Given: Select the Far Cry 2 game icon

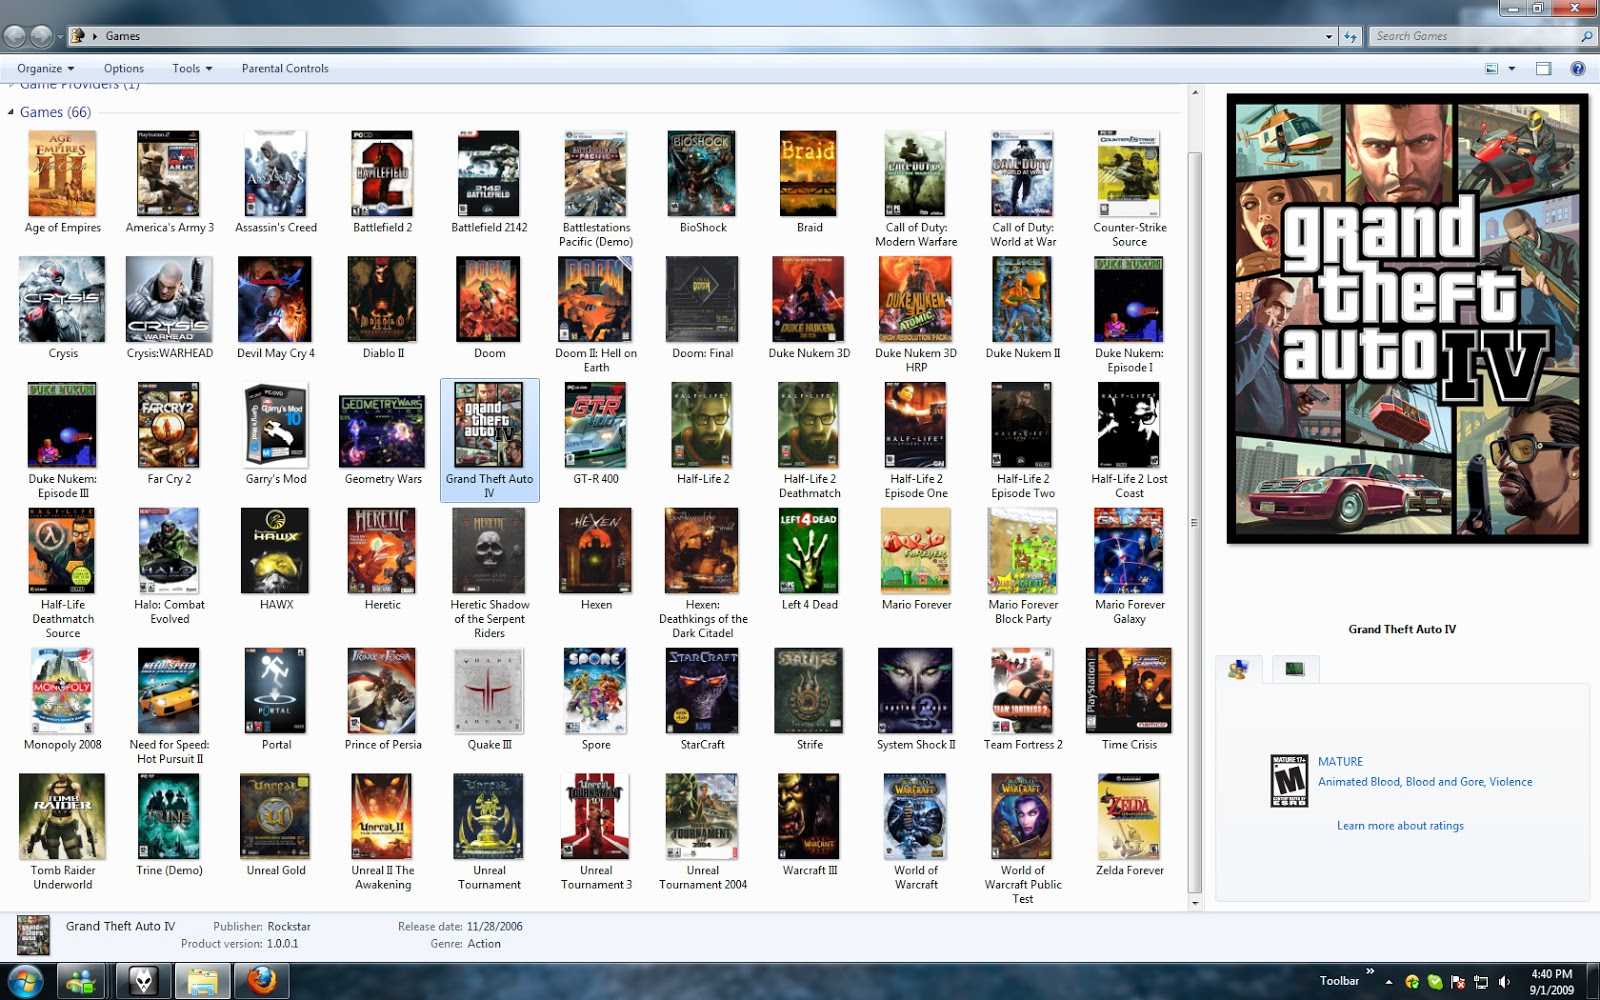Looking at the screenshot, I should coord(169,426).
